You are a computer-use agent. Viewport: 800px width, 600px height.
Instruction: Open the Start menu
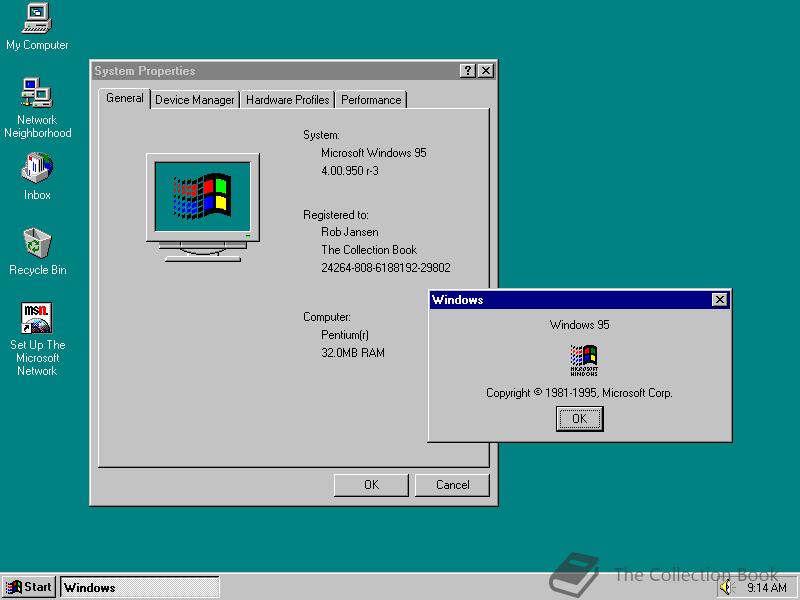(29, 587)
